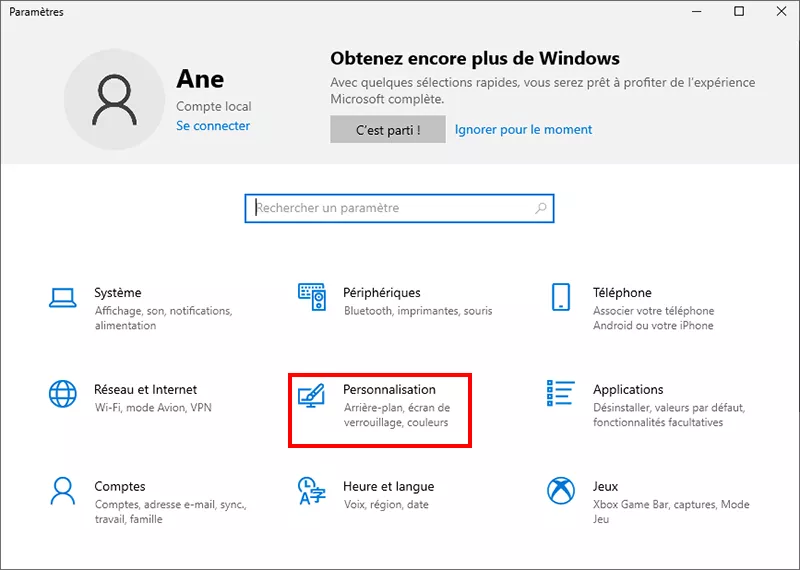Open the Personnalisation category label
This screenshot has width=800, height=570.
coord(389,389)
